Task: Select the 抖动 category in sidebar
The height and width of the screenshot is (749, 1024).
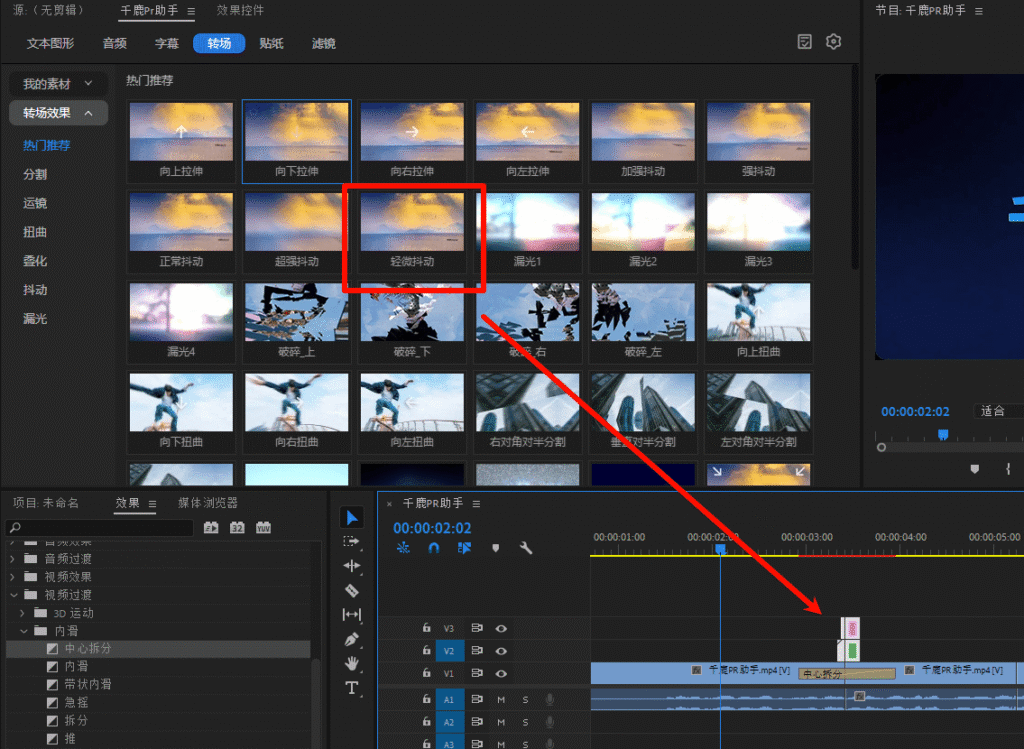Action: tap(36, 290)
